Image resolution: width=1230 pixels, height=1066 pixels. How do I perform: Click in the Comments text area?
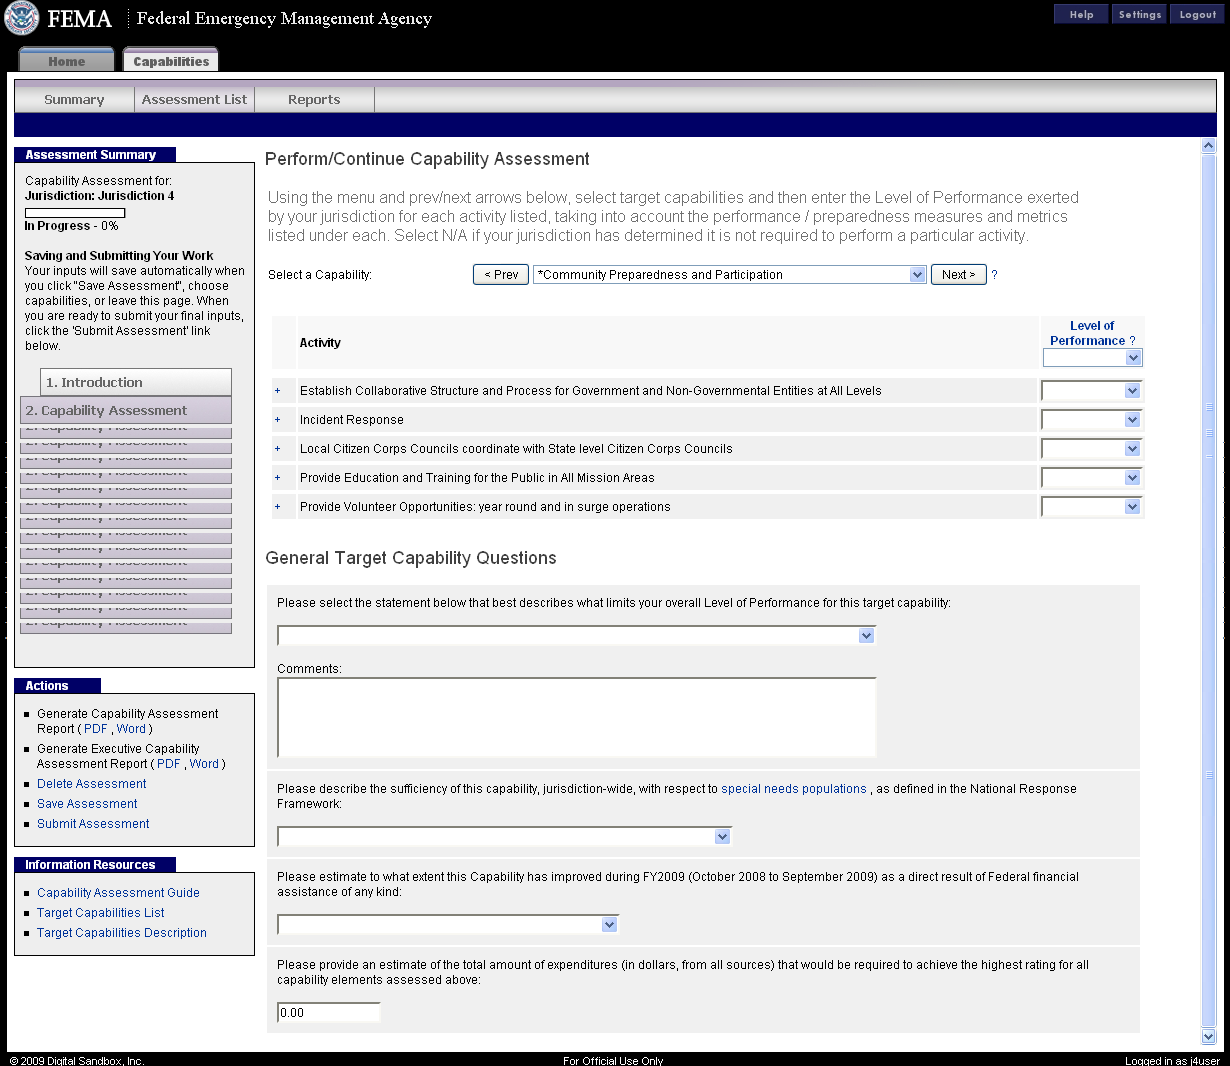point(576,717)
